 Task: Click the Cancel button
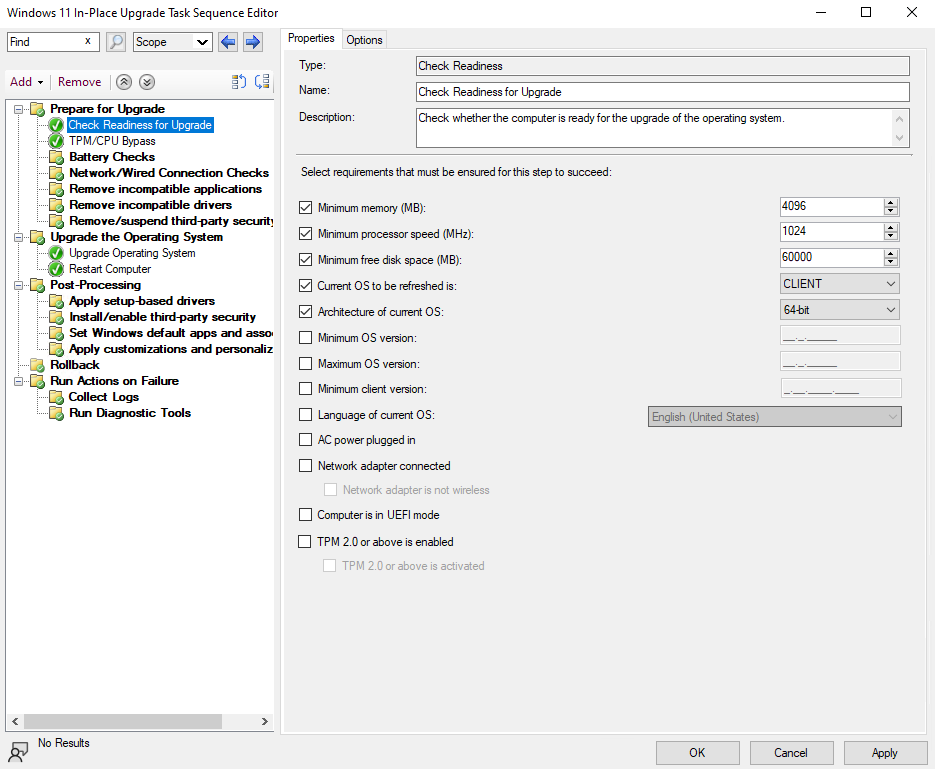[790, 753]
